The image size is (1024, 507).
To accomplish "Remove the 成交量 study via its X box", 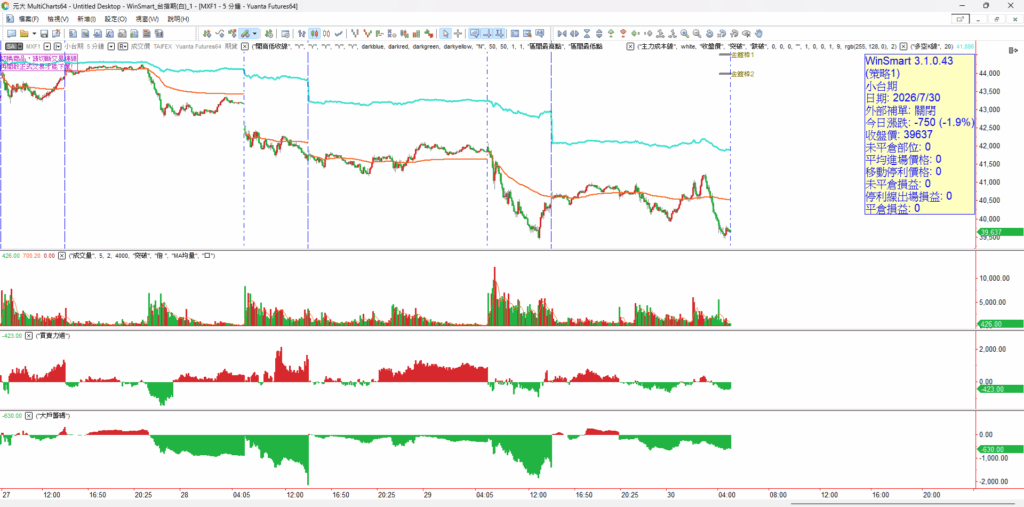I will pos(62,255).
